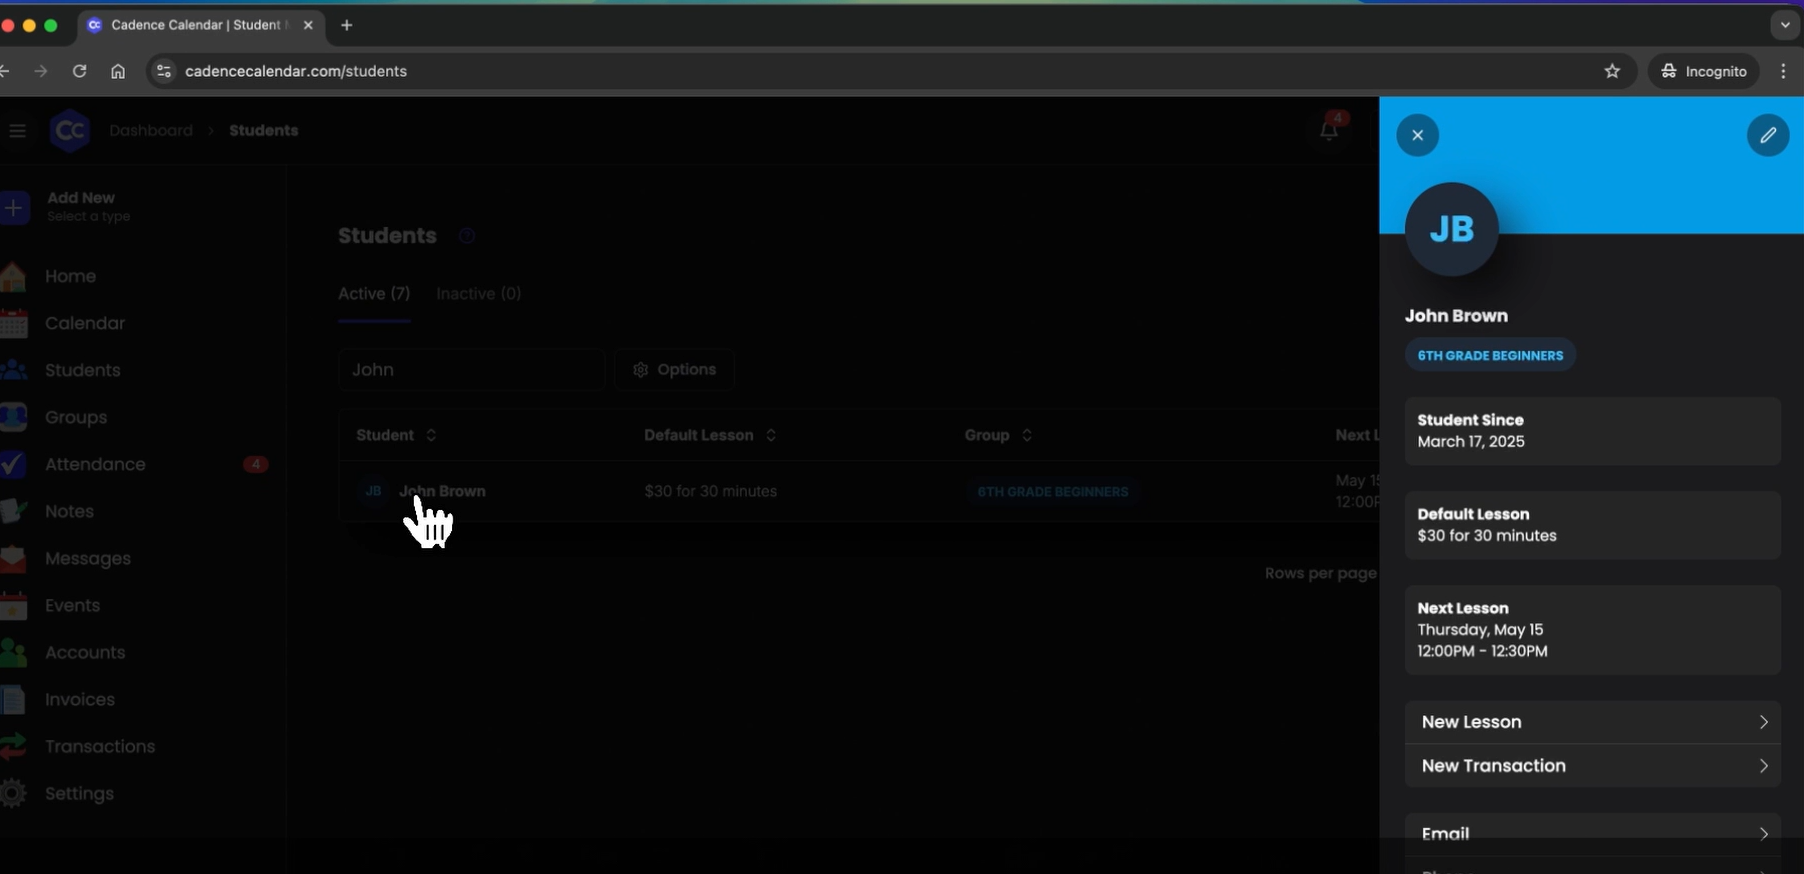Screen dimensions: 1804x874
Task: Open Messages in the sidebar
Action: pyautogui.click(x=88, y=558)
